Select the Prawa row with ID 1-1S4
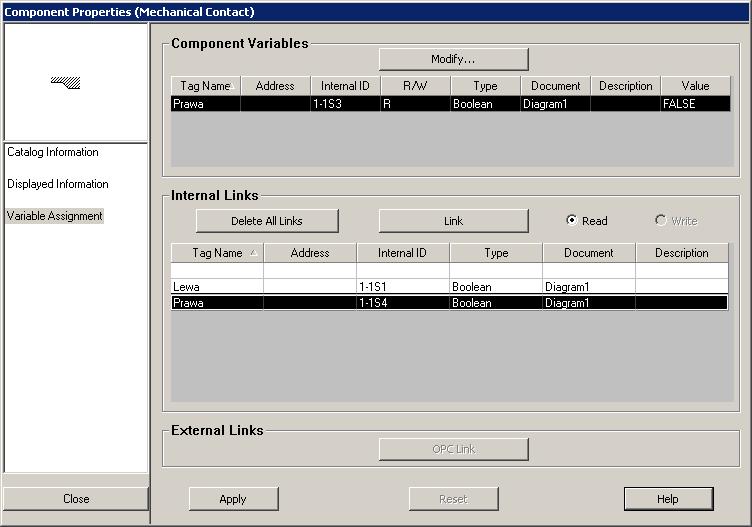Screen dimensions: 752x527 [449, 303]
